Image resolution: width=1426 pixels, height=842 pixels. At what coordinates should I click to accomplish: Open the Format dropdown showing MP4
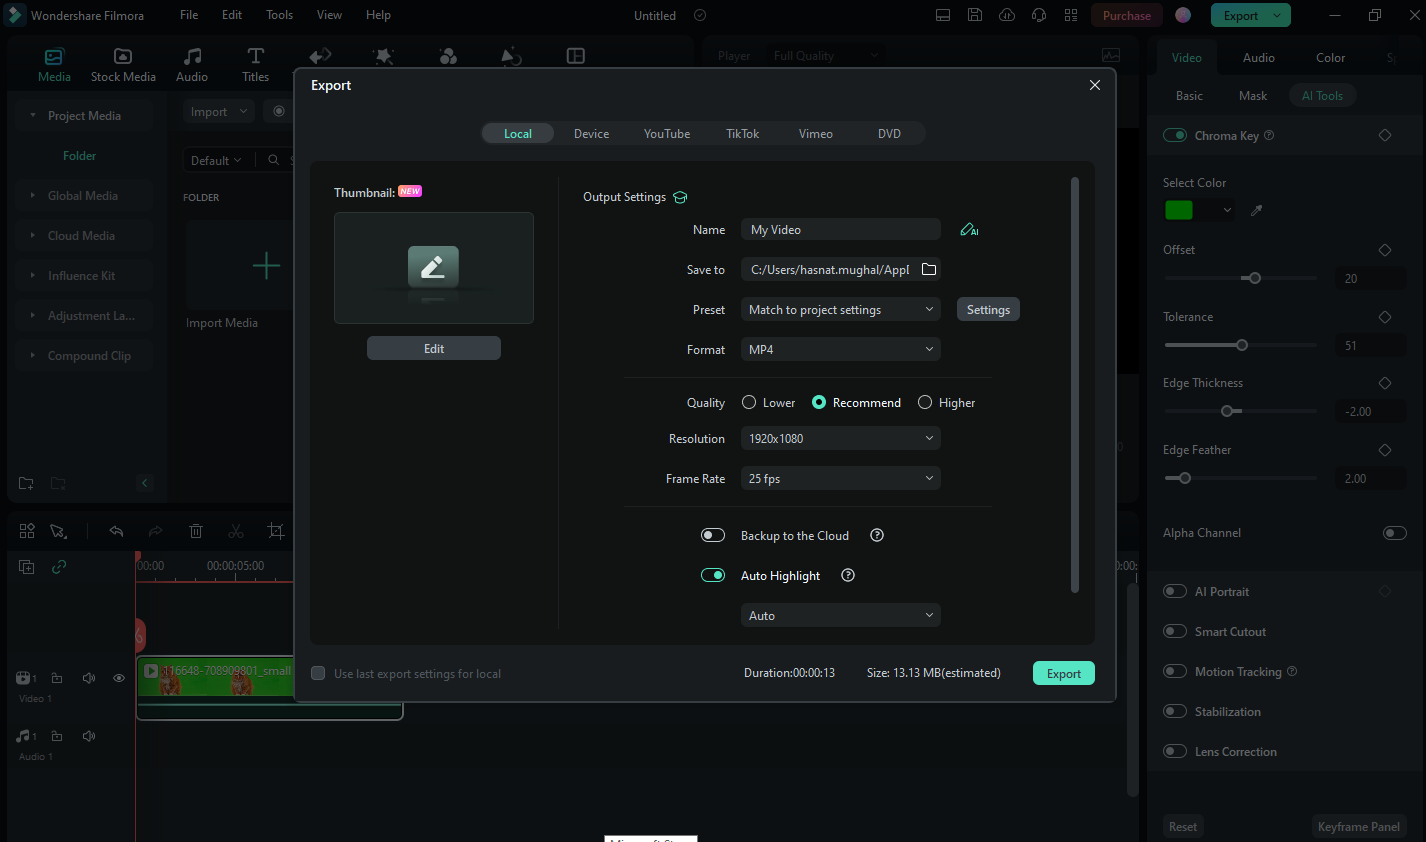(x=840, y=349)
